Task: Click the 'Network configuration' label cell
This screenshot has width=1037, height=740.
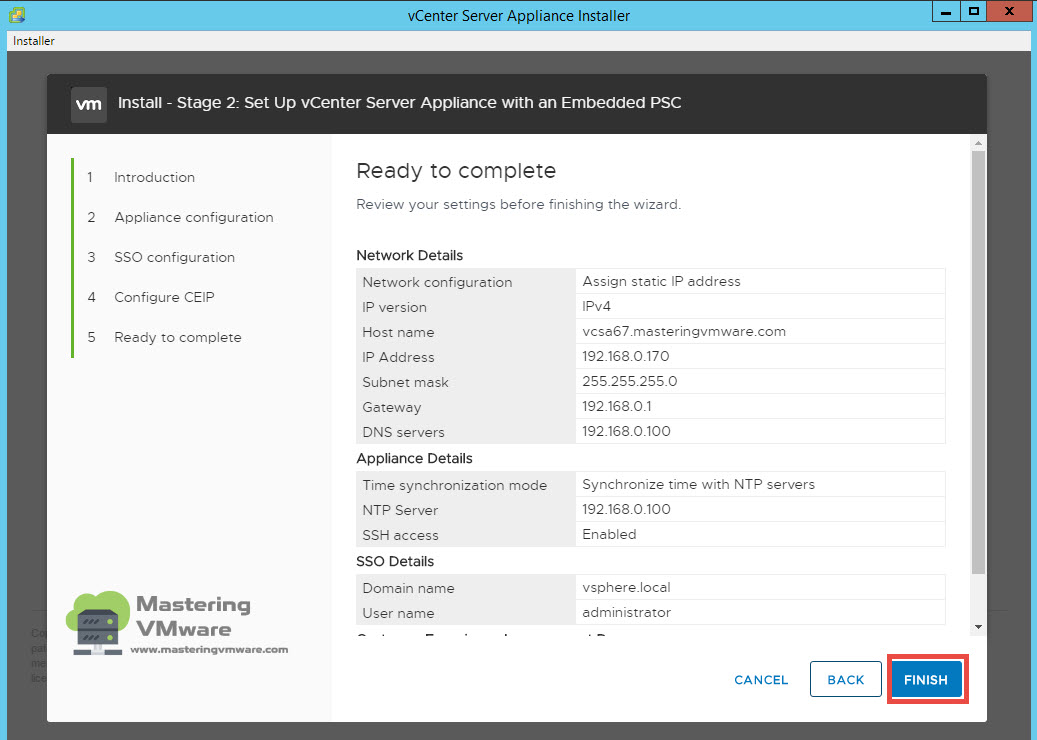Action: tap(466, 282)
